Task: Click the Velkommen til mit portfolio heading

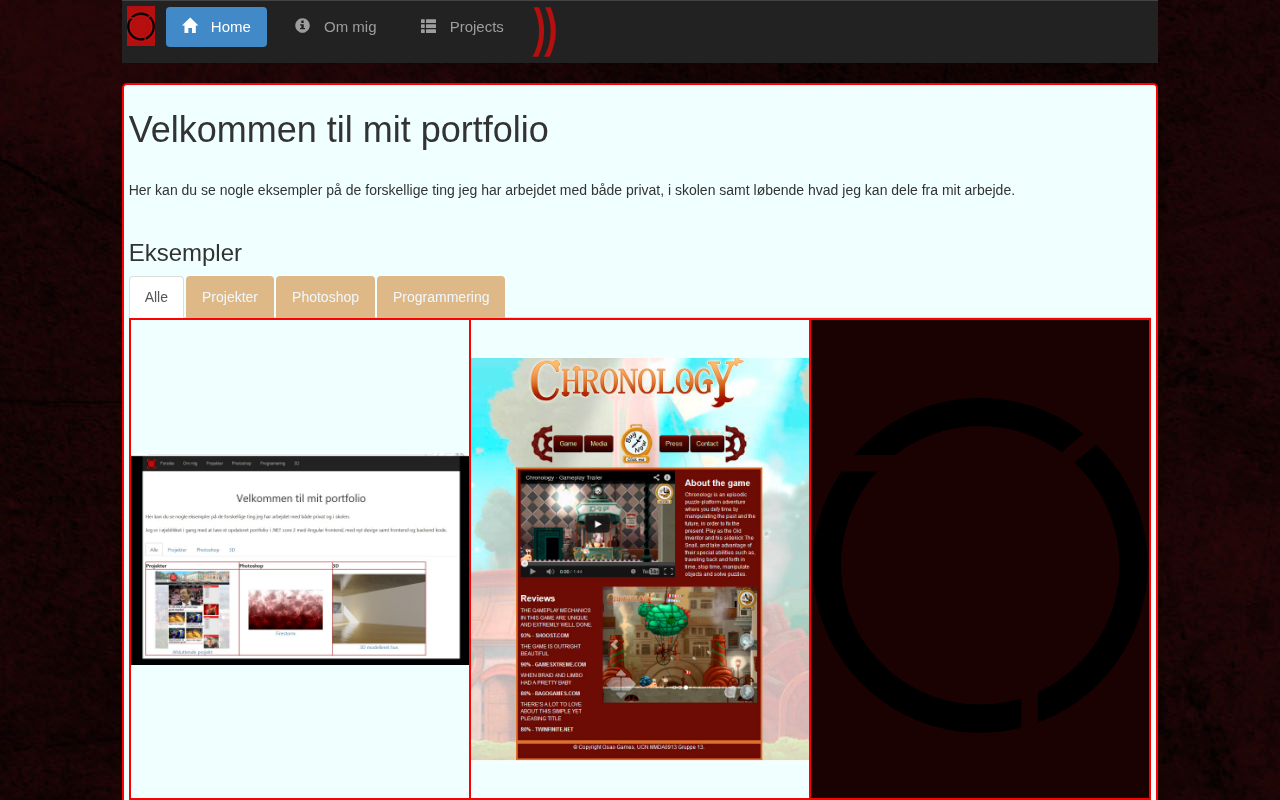Action: pos(339,130)
